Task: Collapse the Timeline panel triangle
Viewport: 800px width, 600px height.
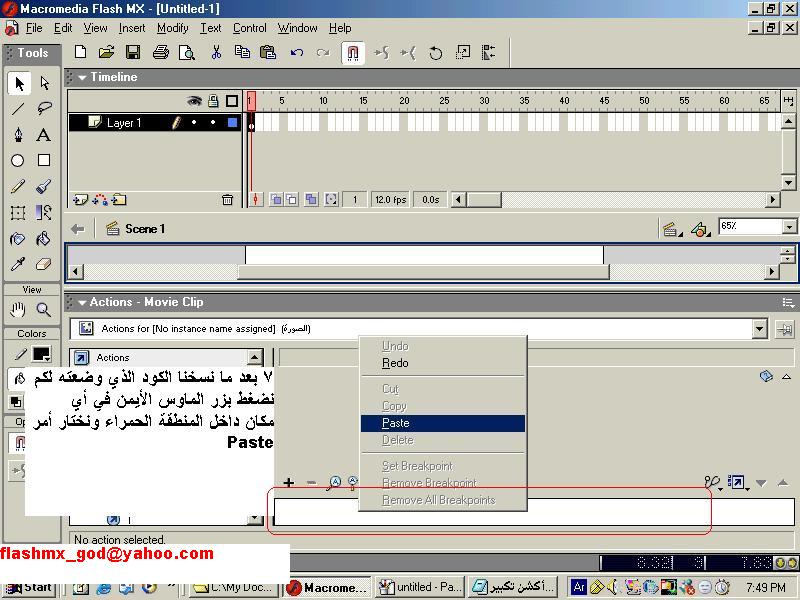Action: tap(82, 78)
